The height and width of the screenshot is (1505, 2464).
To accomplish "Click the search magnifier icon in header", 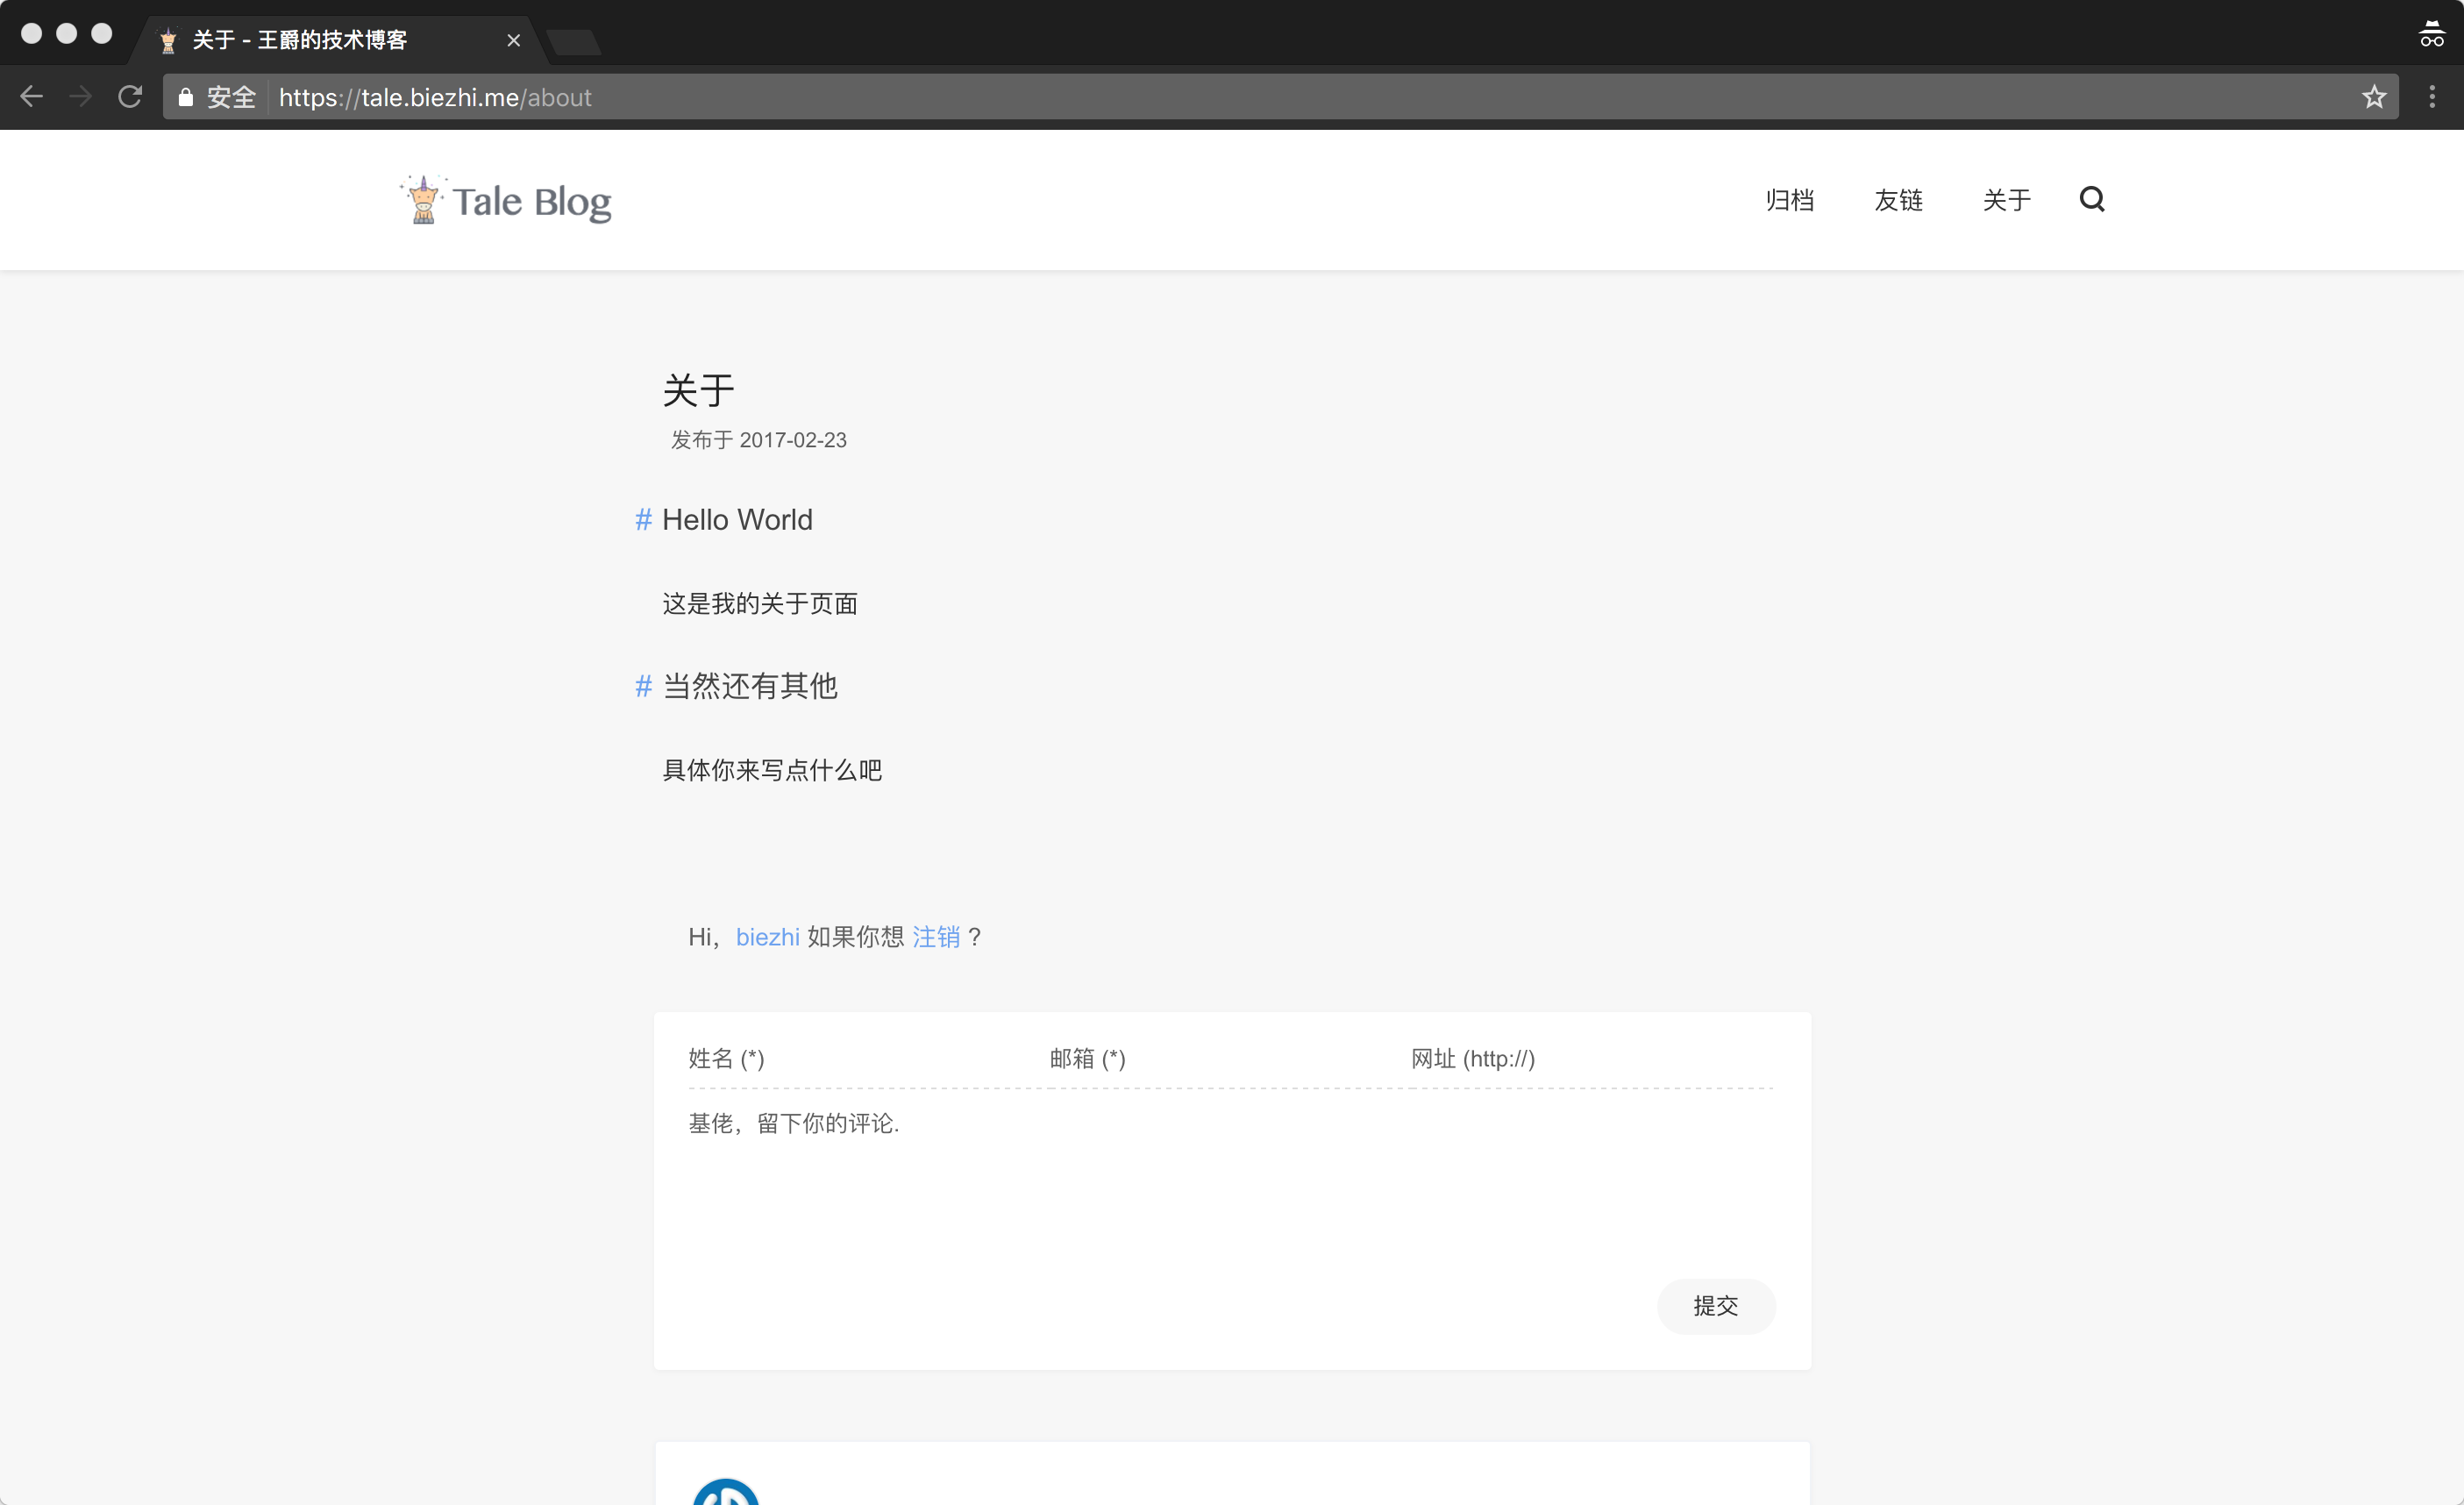I will (x=2091, y=199).
